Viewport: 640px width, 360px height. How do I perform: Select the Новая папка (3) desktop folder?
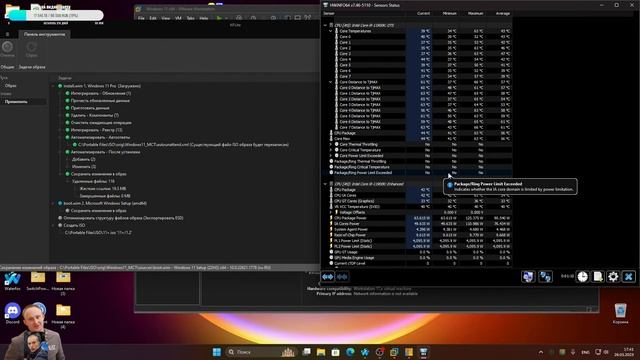pyautogui.click(x=63, y=283)
